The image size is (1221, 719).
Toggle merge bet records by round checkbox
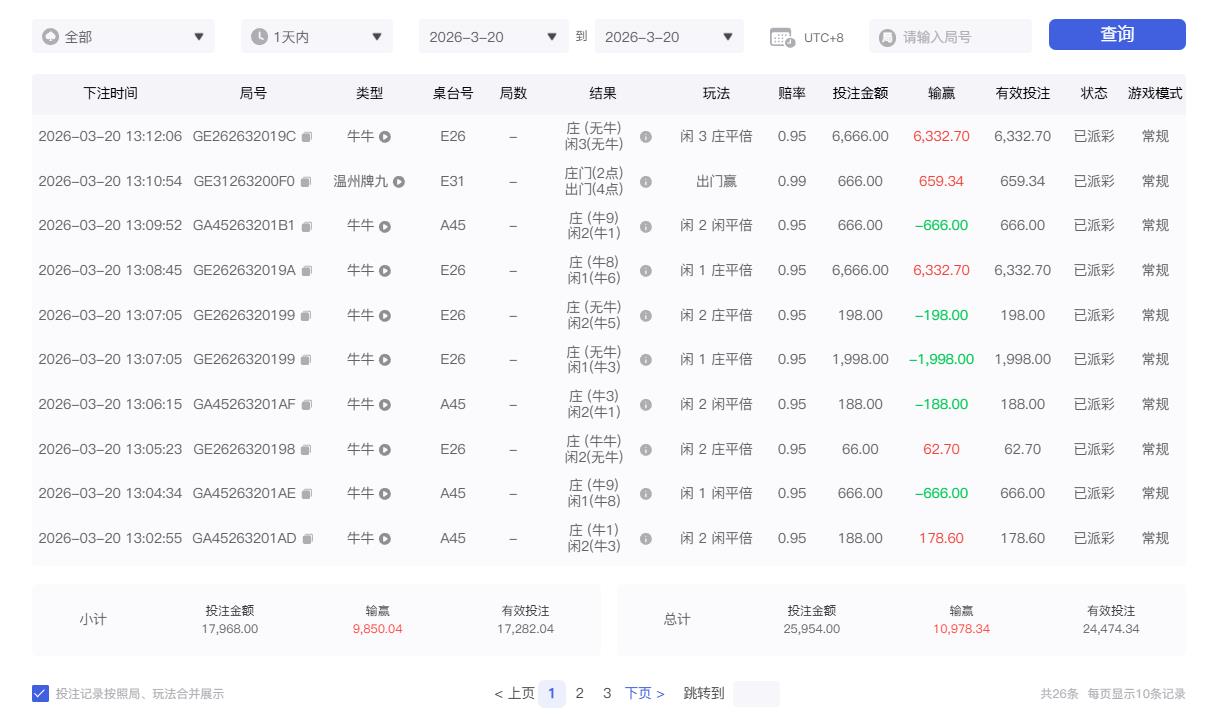pyautogui.click(x=40, y=693)
